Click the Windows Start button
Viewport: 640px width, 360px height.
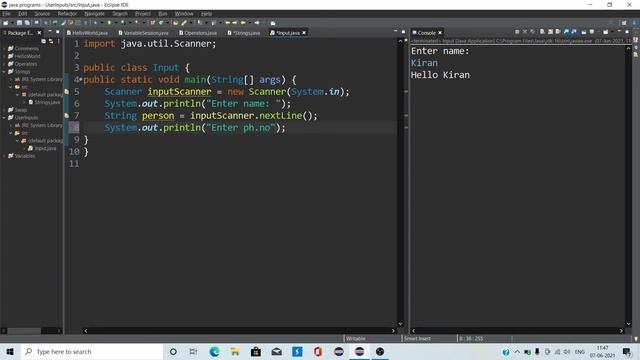[10, 351]
